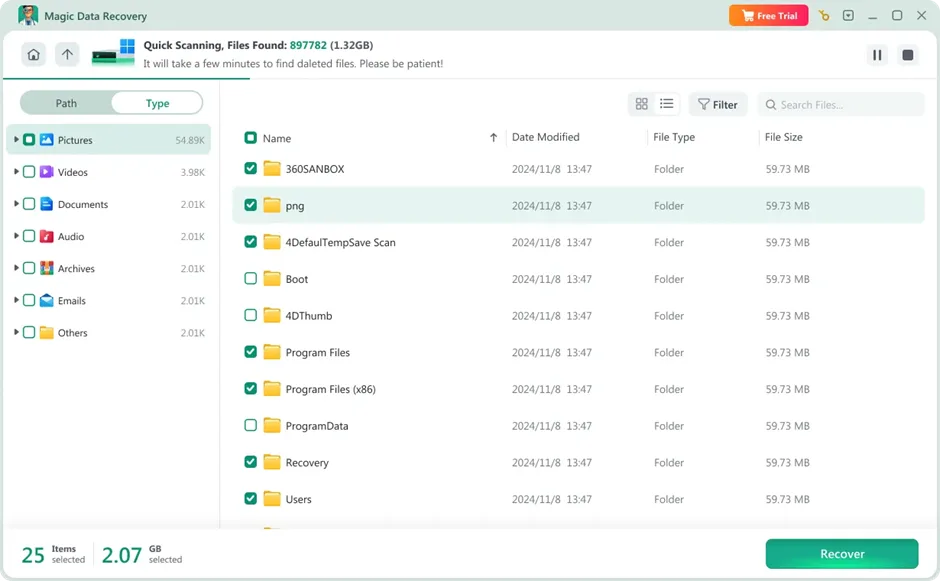940x581 pixels.
Task: Uncheck the Pictures category checkbox
Action: (x=28, y=139)
